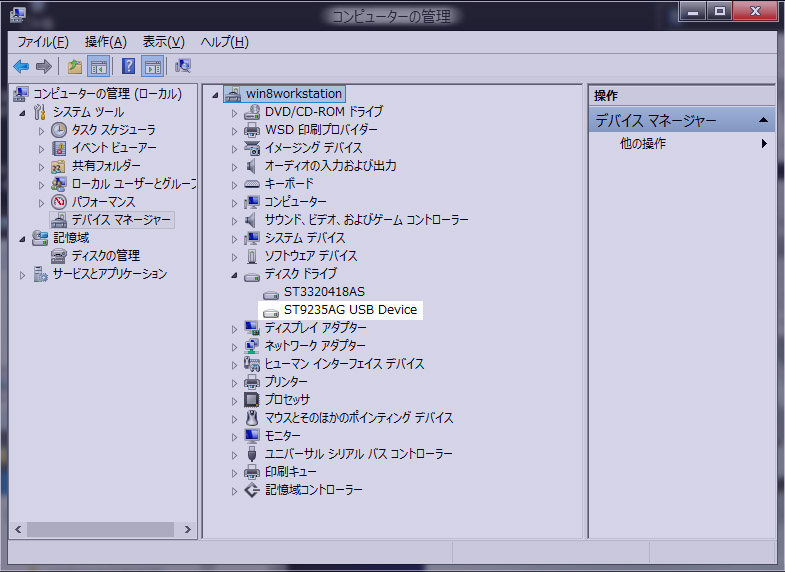
Task: Click the blue Help question mark icon
Action: pyautogui.click(x=129, y=66)
